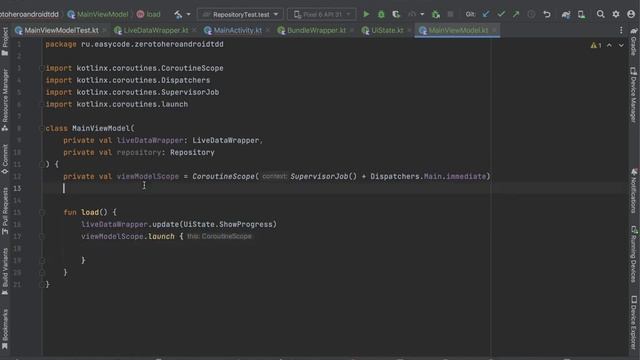Click the Stop square button
This screenshot has height=360, width=640.
coord(450,14)
